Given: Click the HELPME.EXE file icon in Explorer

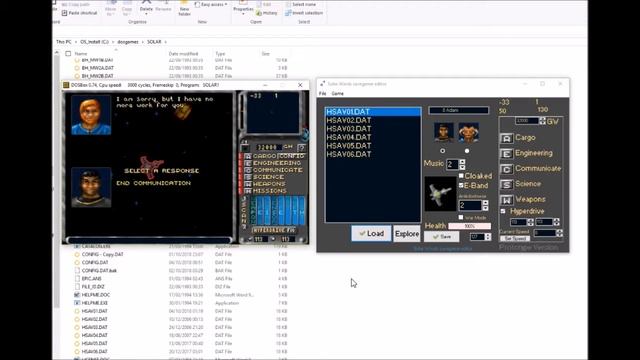Looking at the screenshot, I should pos(77,303).
